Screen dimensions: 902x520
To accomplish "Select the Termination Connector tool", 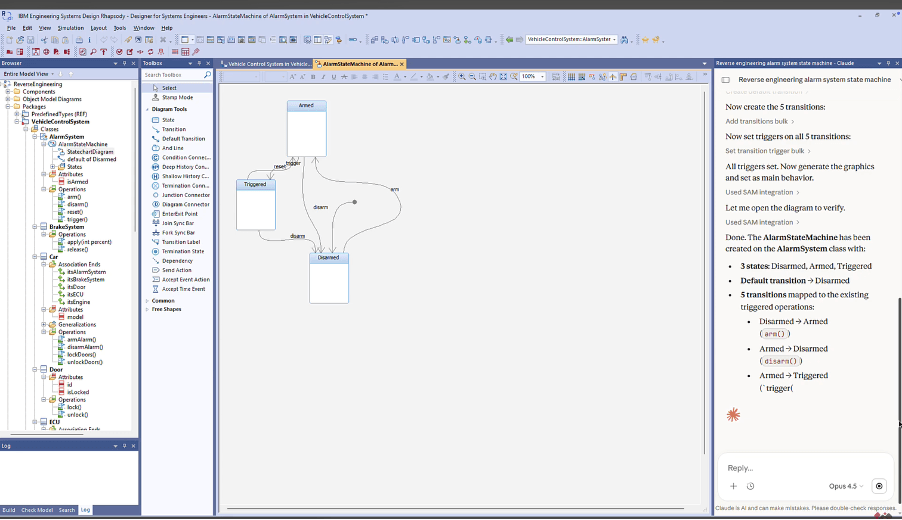I will (180, 185).
